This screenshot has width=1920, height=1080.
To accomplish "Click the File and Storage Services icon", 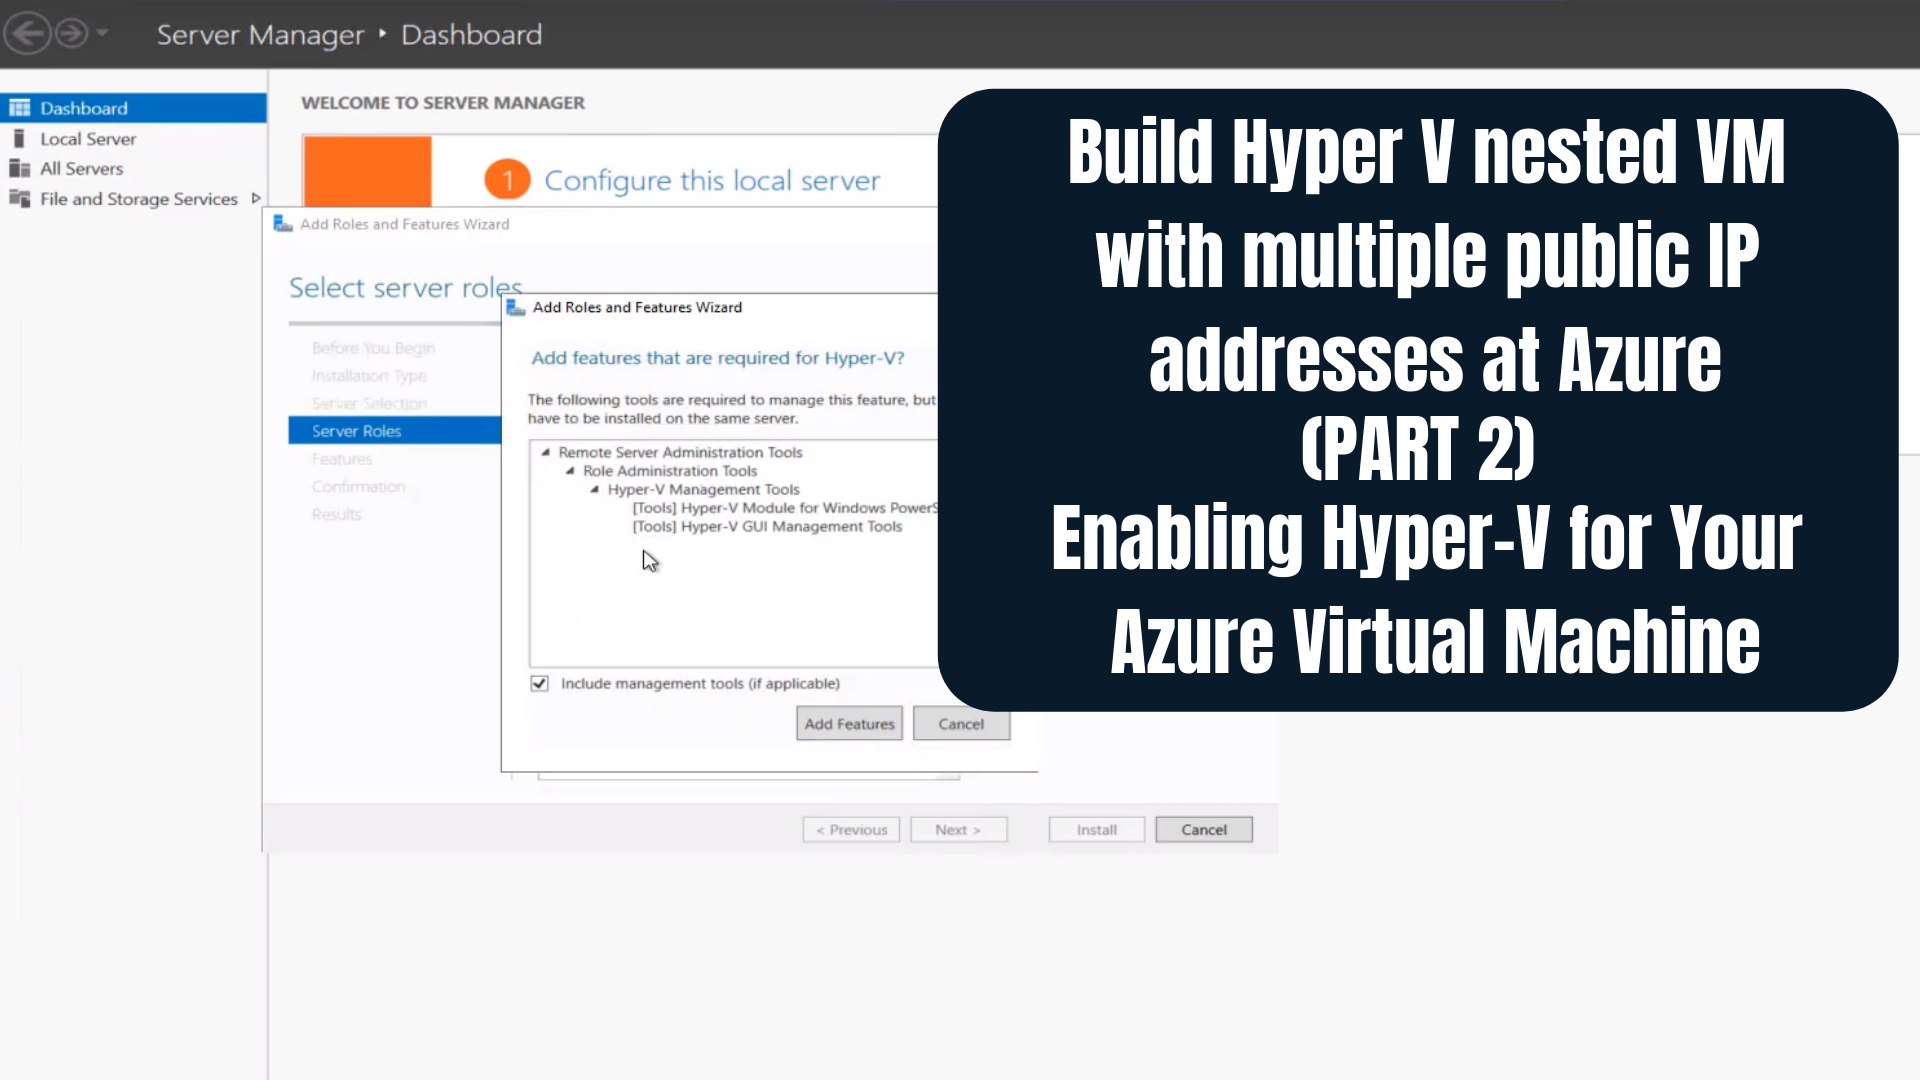I will tap(18, 199).
